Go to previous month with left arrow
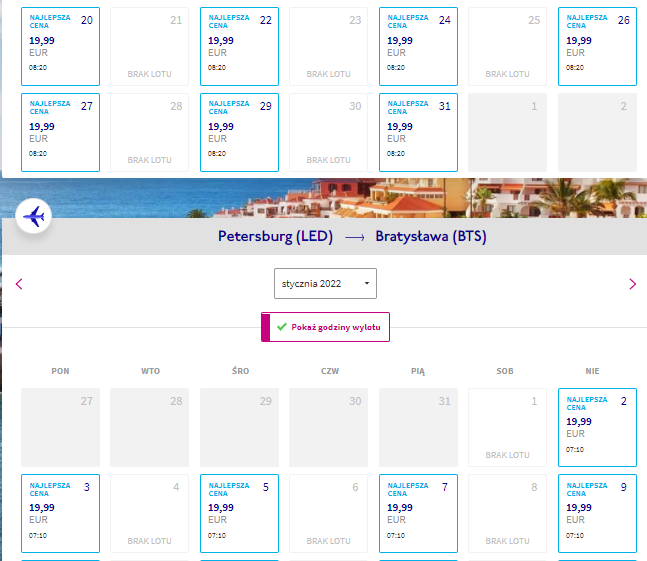 click(19, 284)
